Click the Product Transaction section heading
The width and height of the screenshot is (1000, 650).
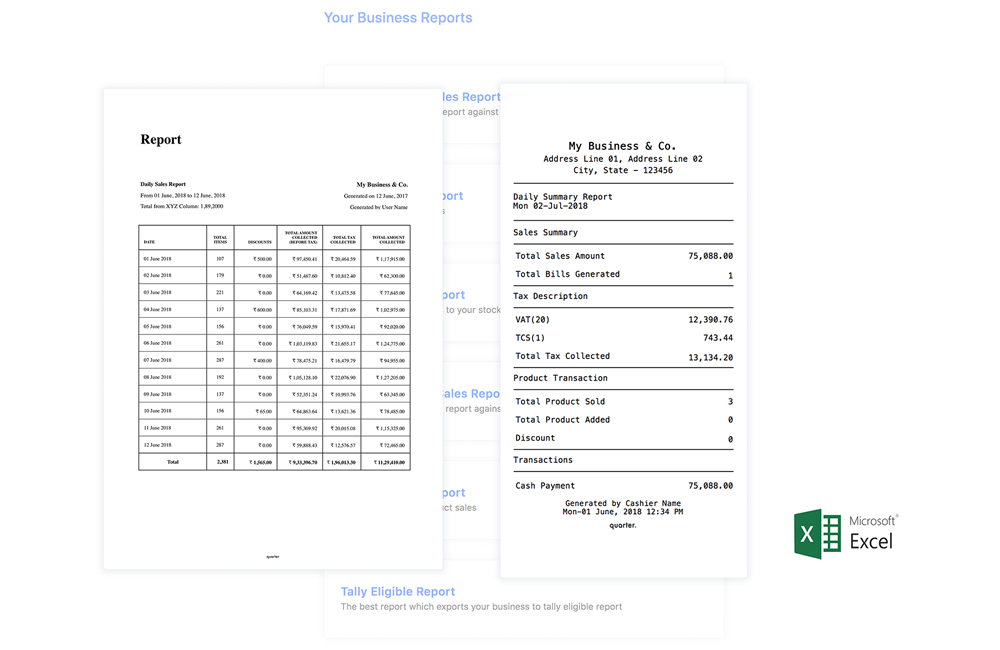(x=560, y=378)
